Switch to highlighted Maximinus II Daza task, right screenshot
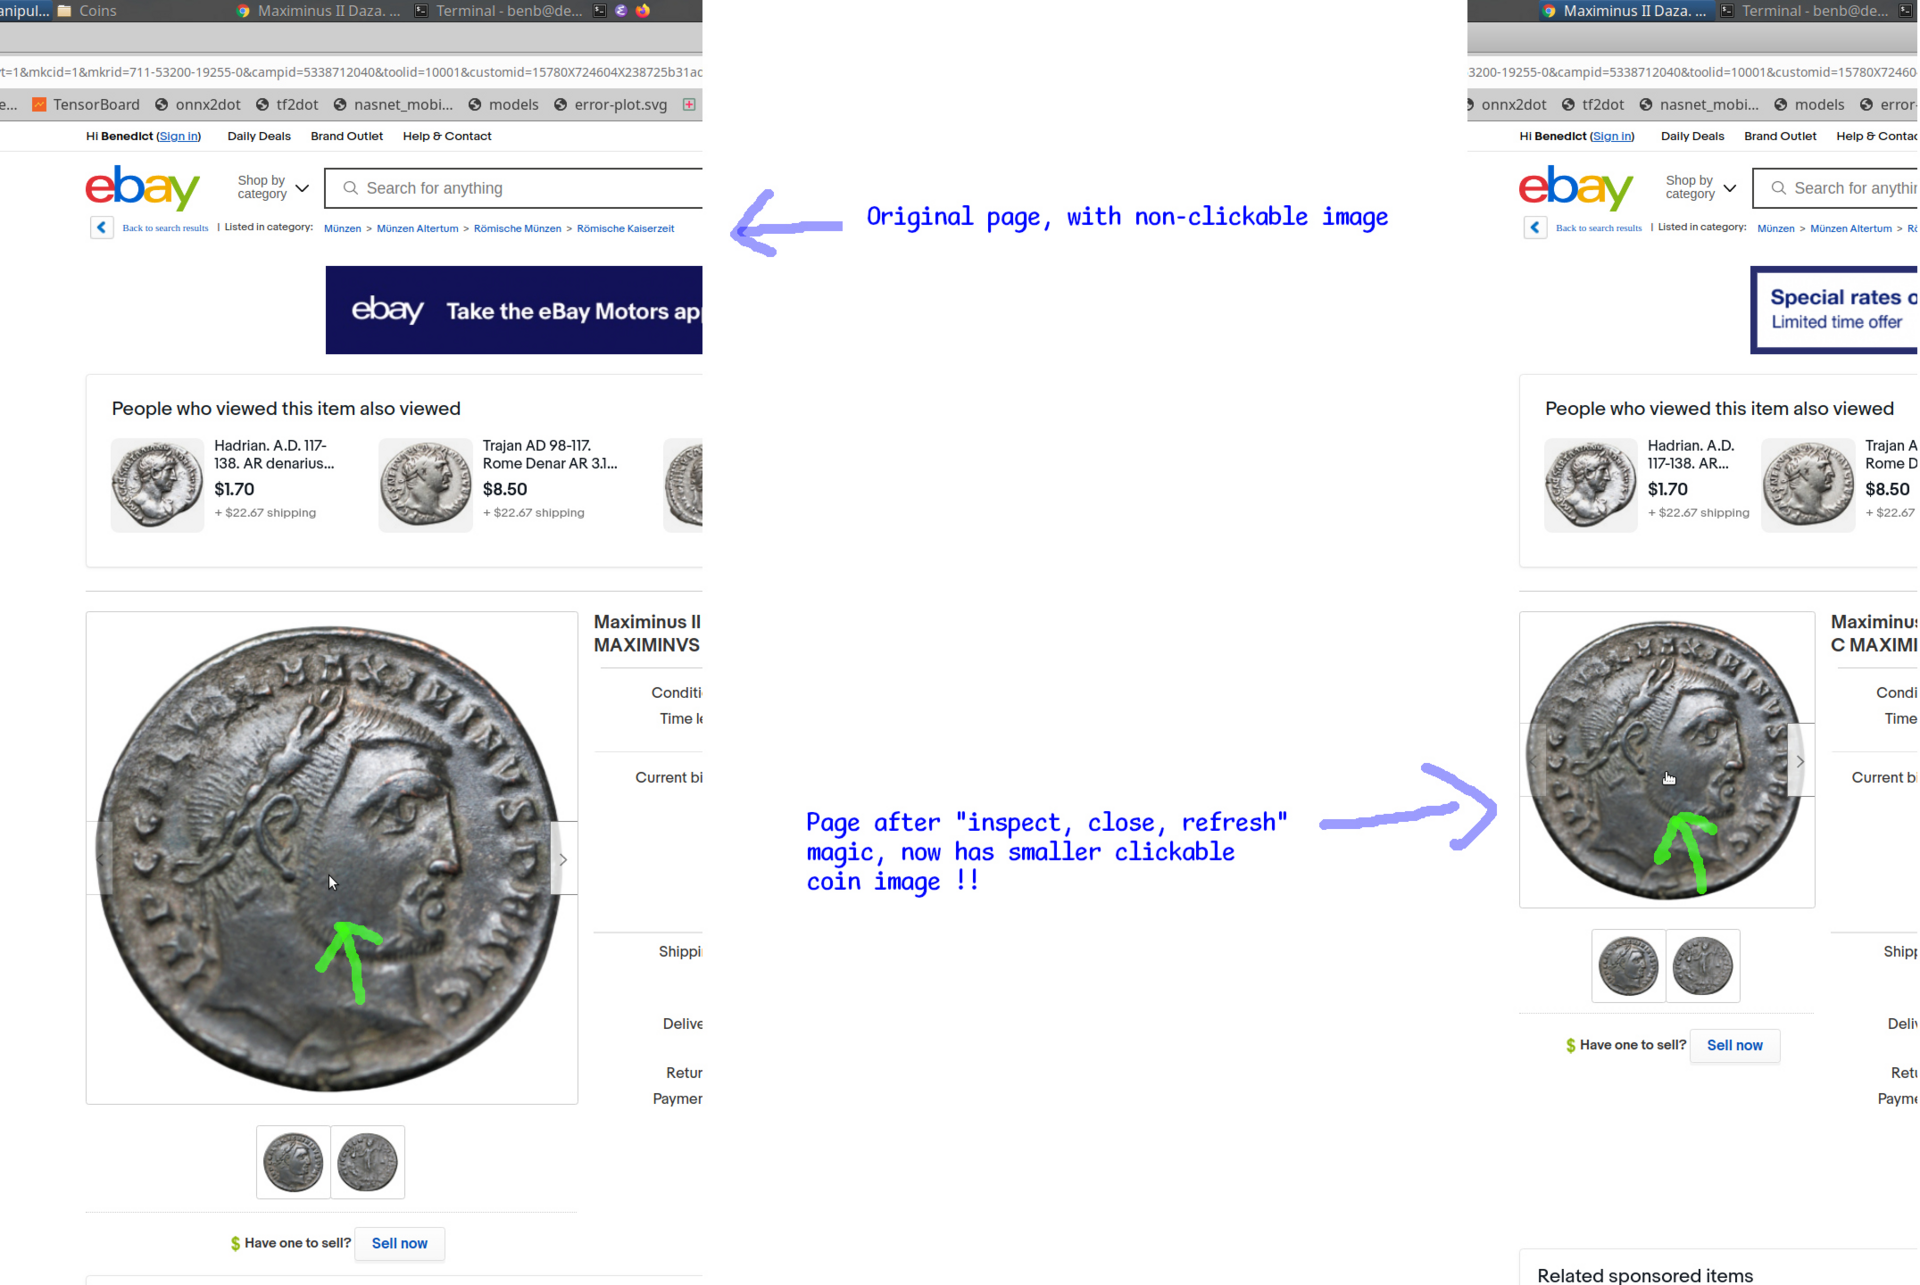Viewport: 1920px width, 1285px height. coord(1625,11)
